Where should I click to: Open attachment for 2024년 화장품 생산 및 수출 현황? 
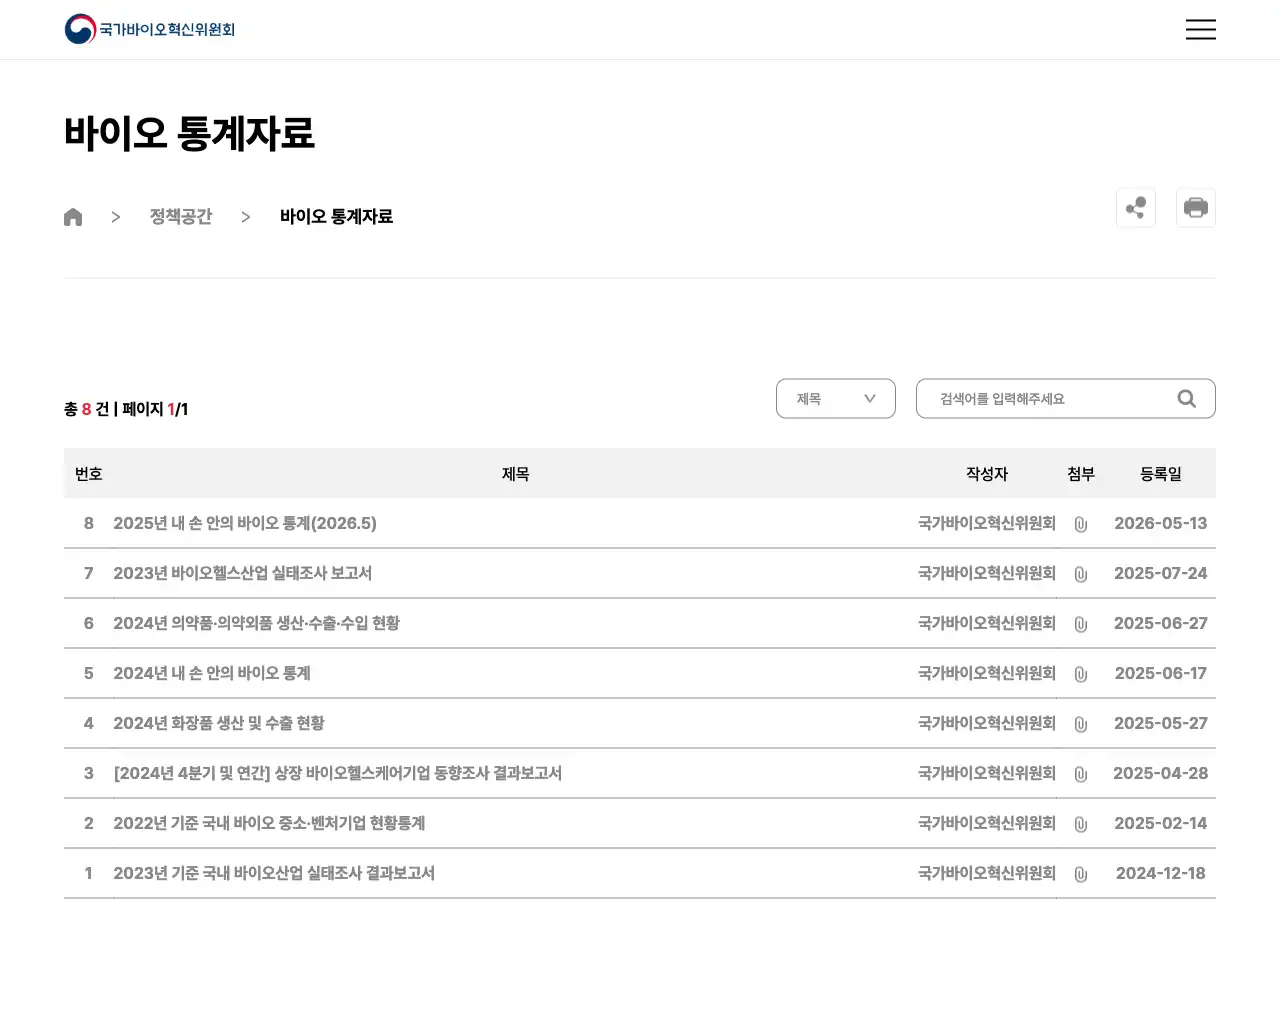click(1081, 724)
